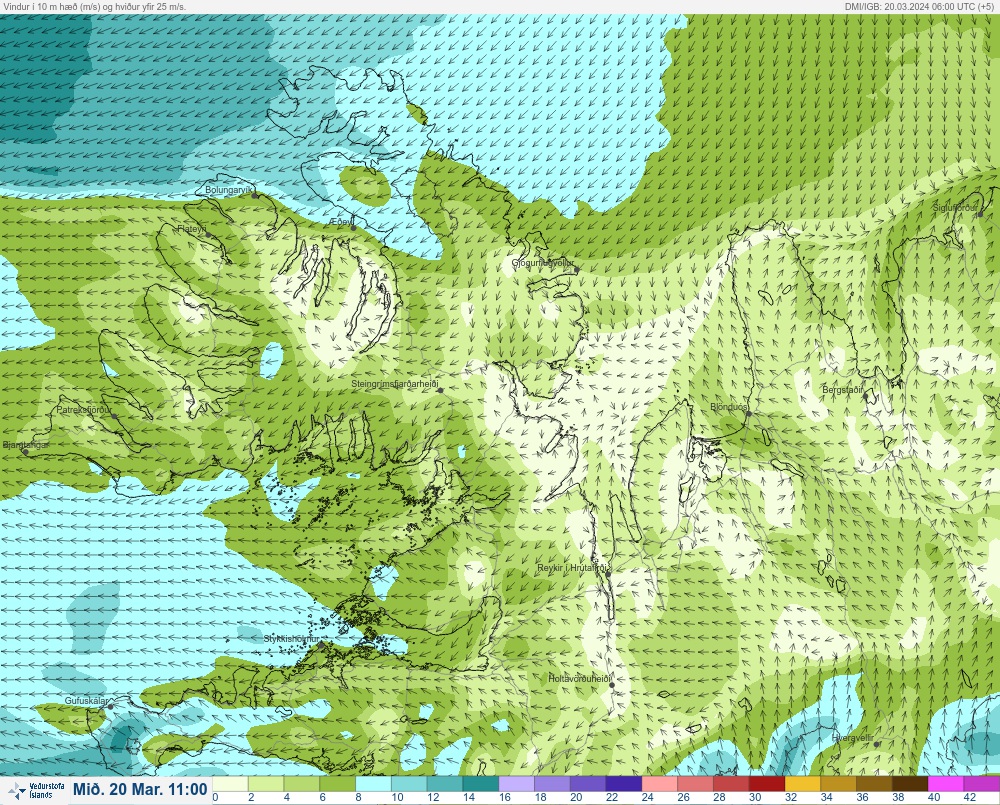The width and height of the screenshot is (1000, 805).
Task: Click the DMI/IGB model run timestamp
Action: tap(921, 6)
